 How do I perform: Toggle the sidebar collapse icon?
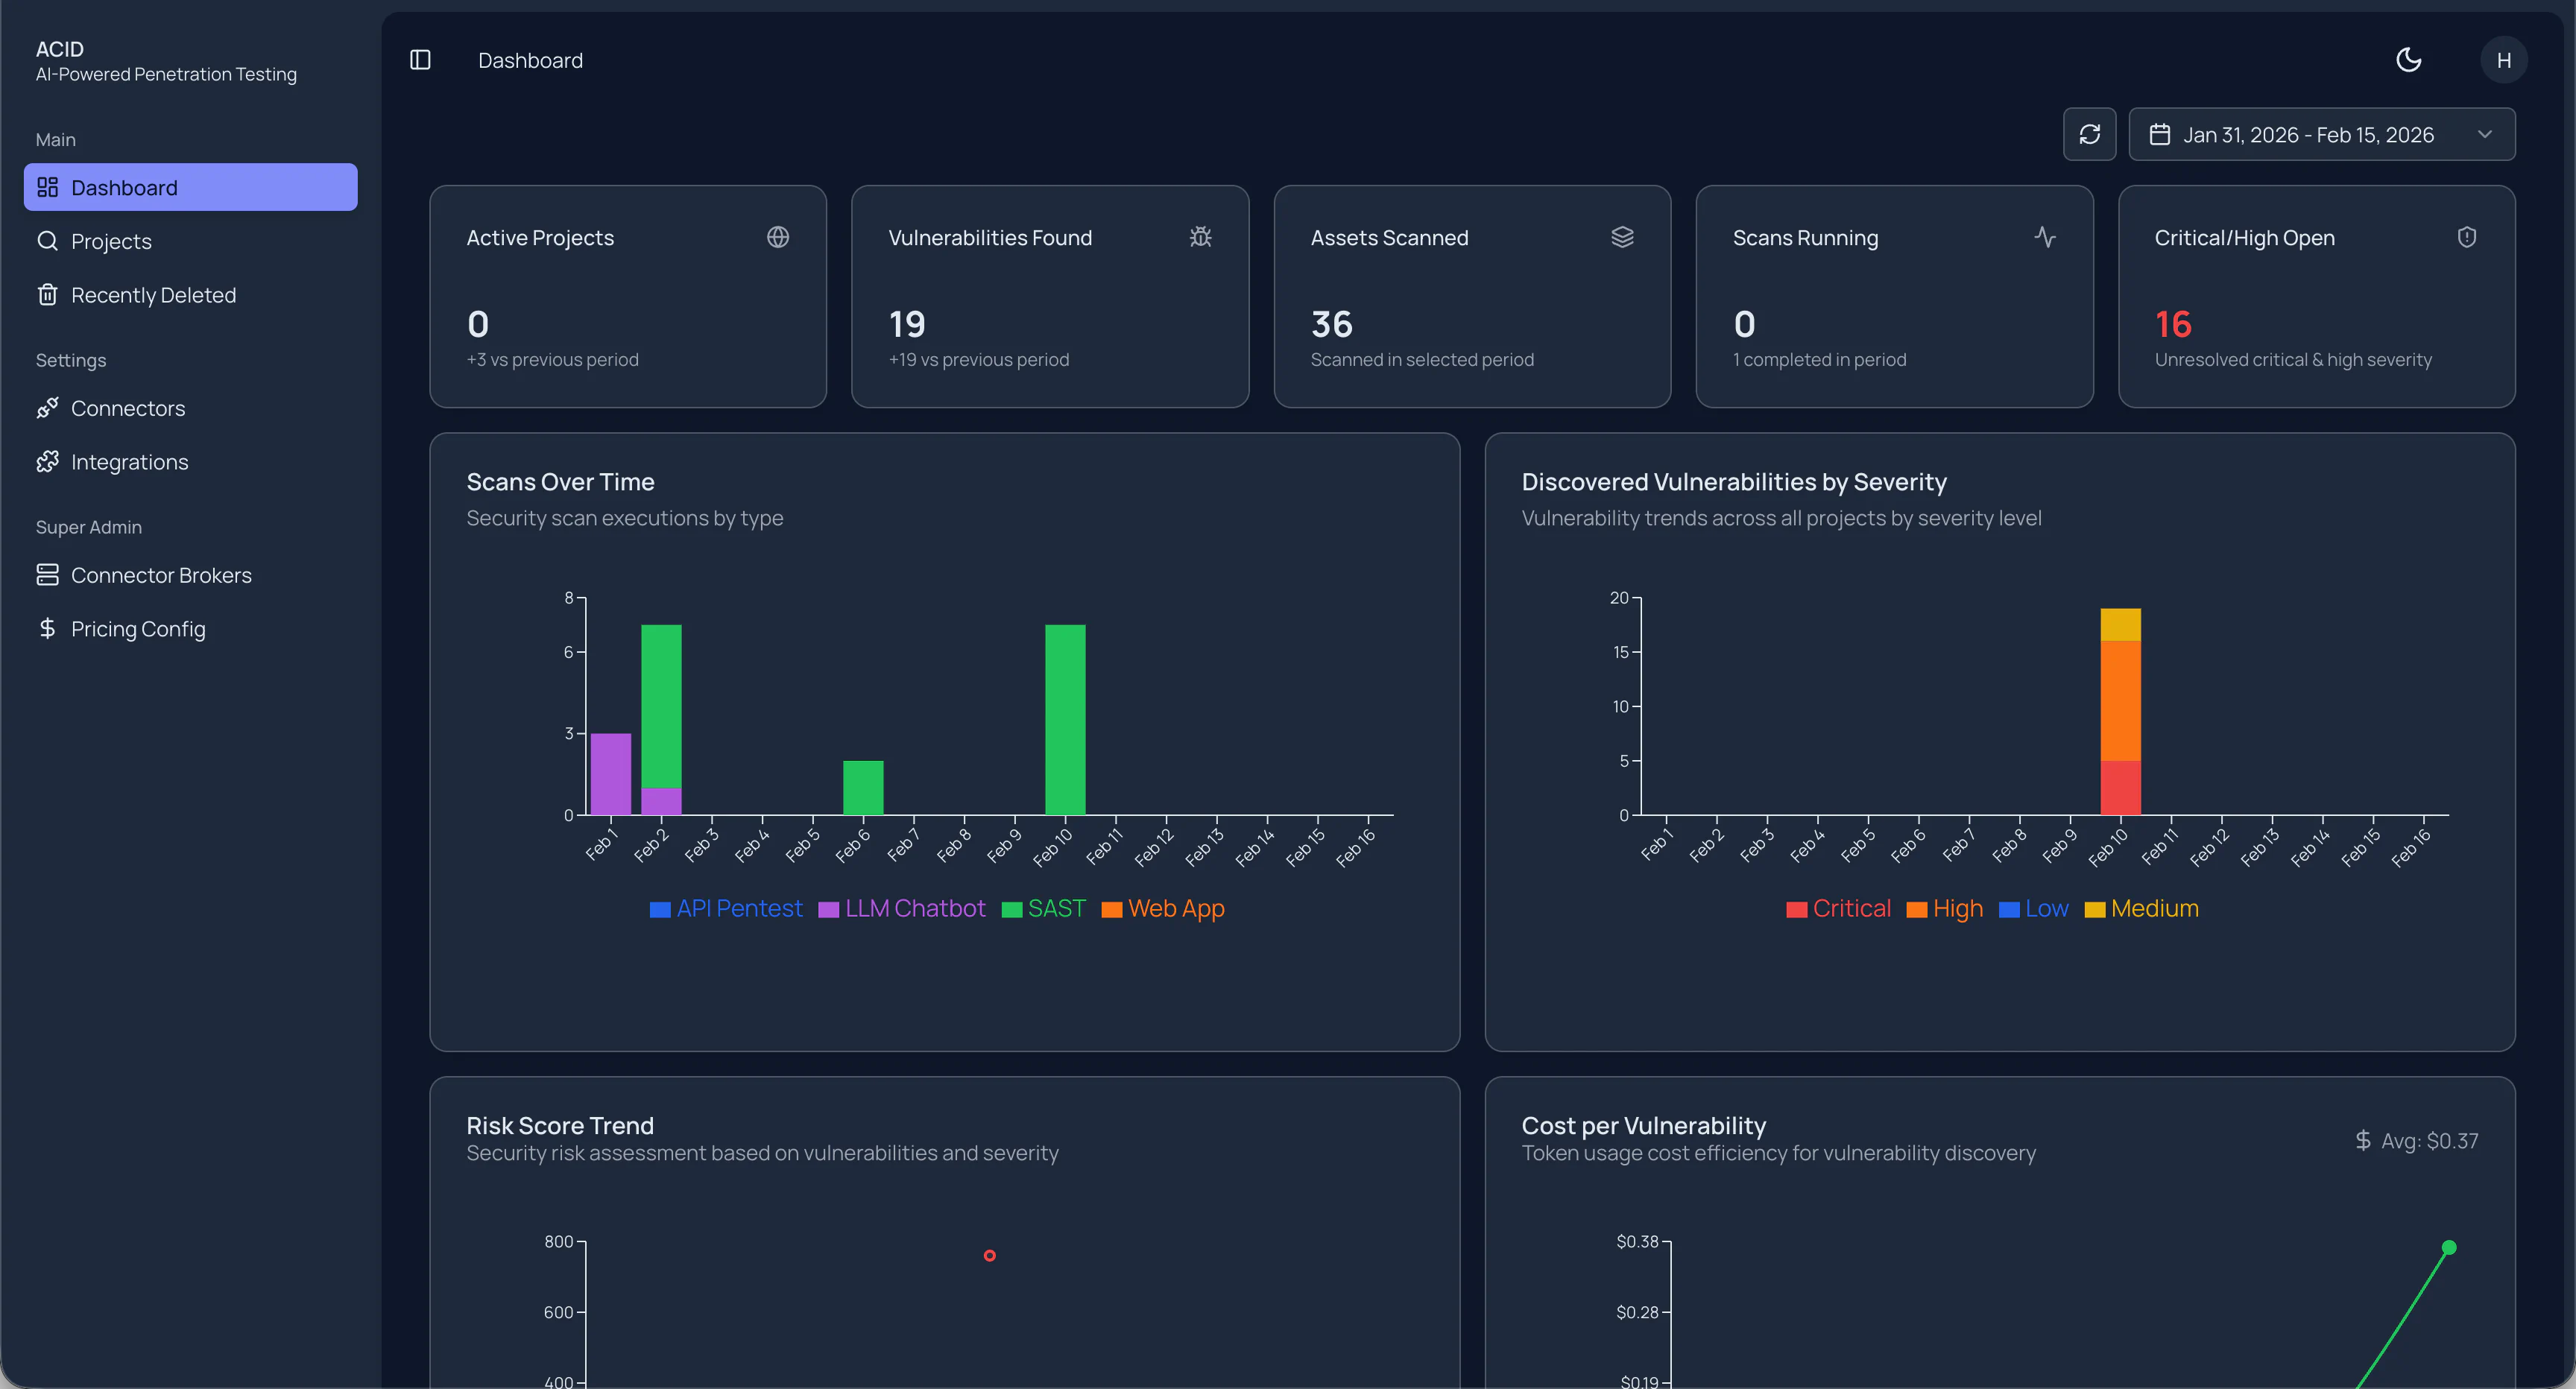420,60
